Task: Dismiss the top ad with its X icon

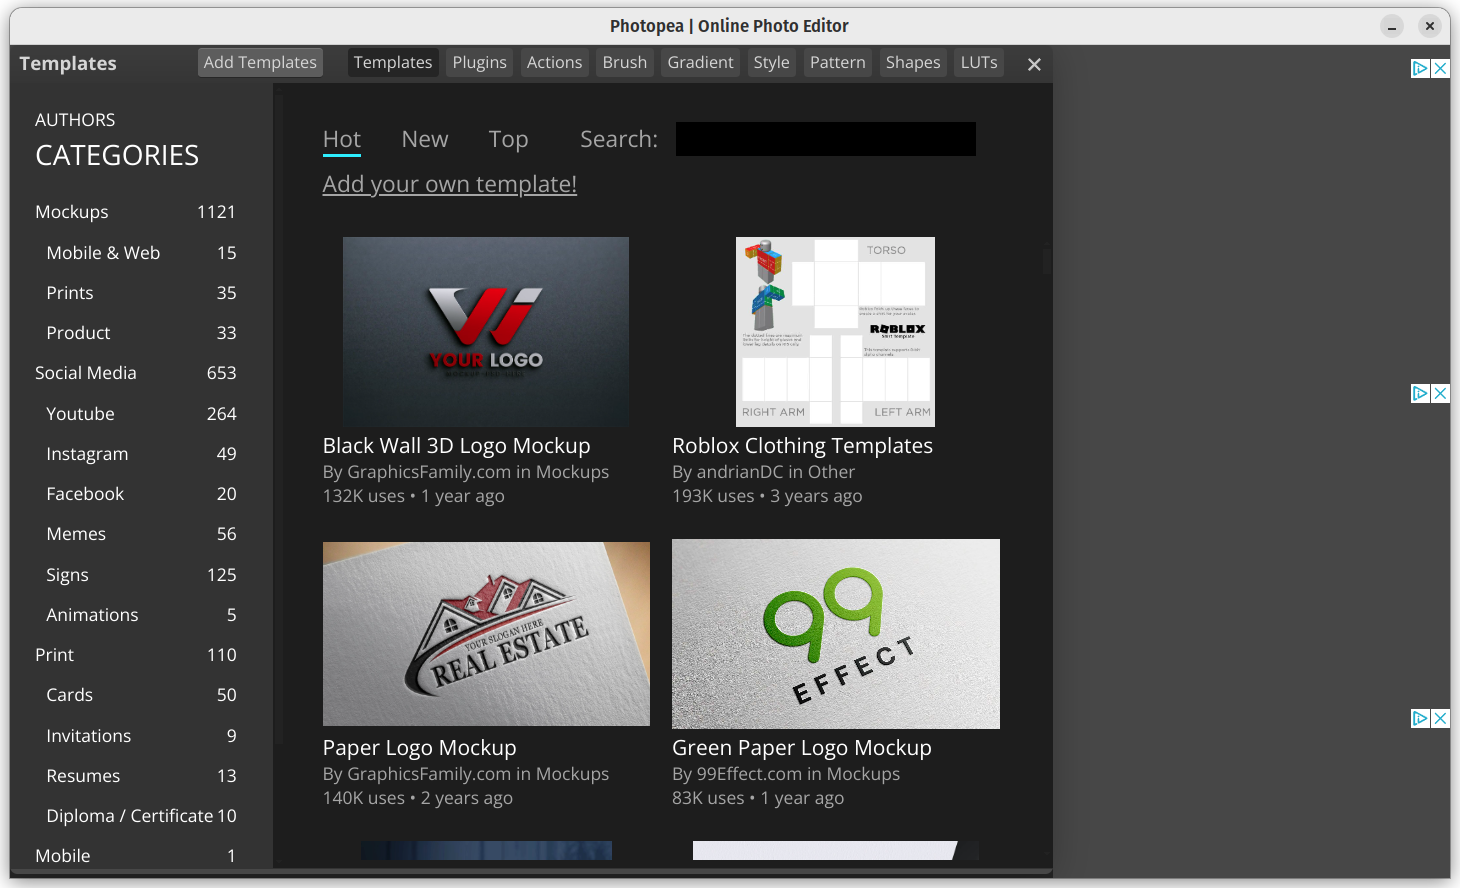Action: pos(1440,68)
